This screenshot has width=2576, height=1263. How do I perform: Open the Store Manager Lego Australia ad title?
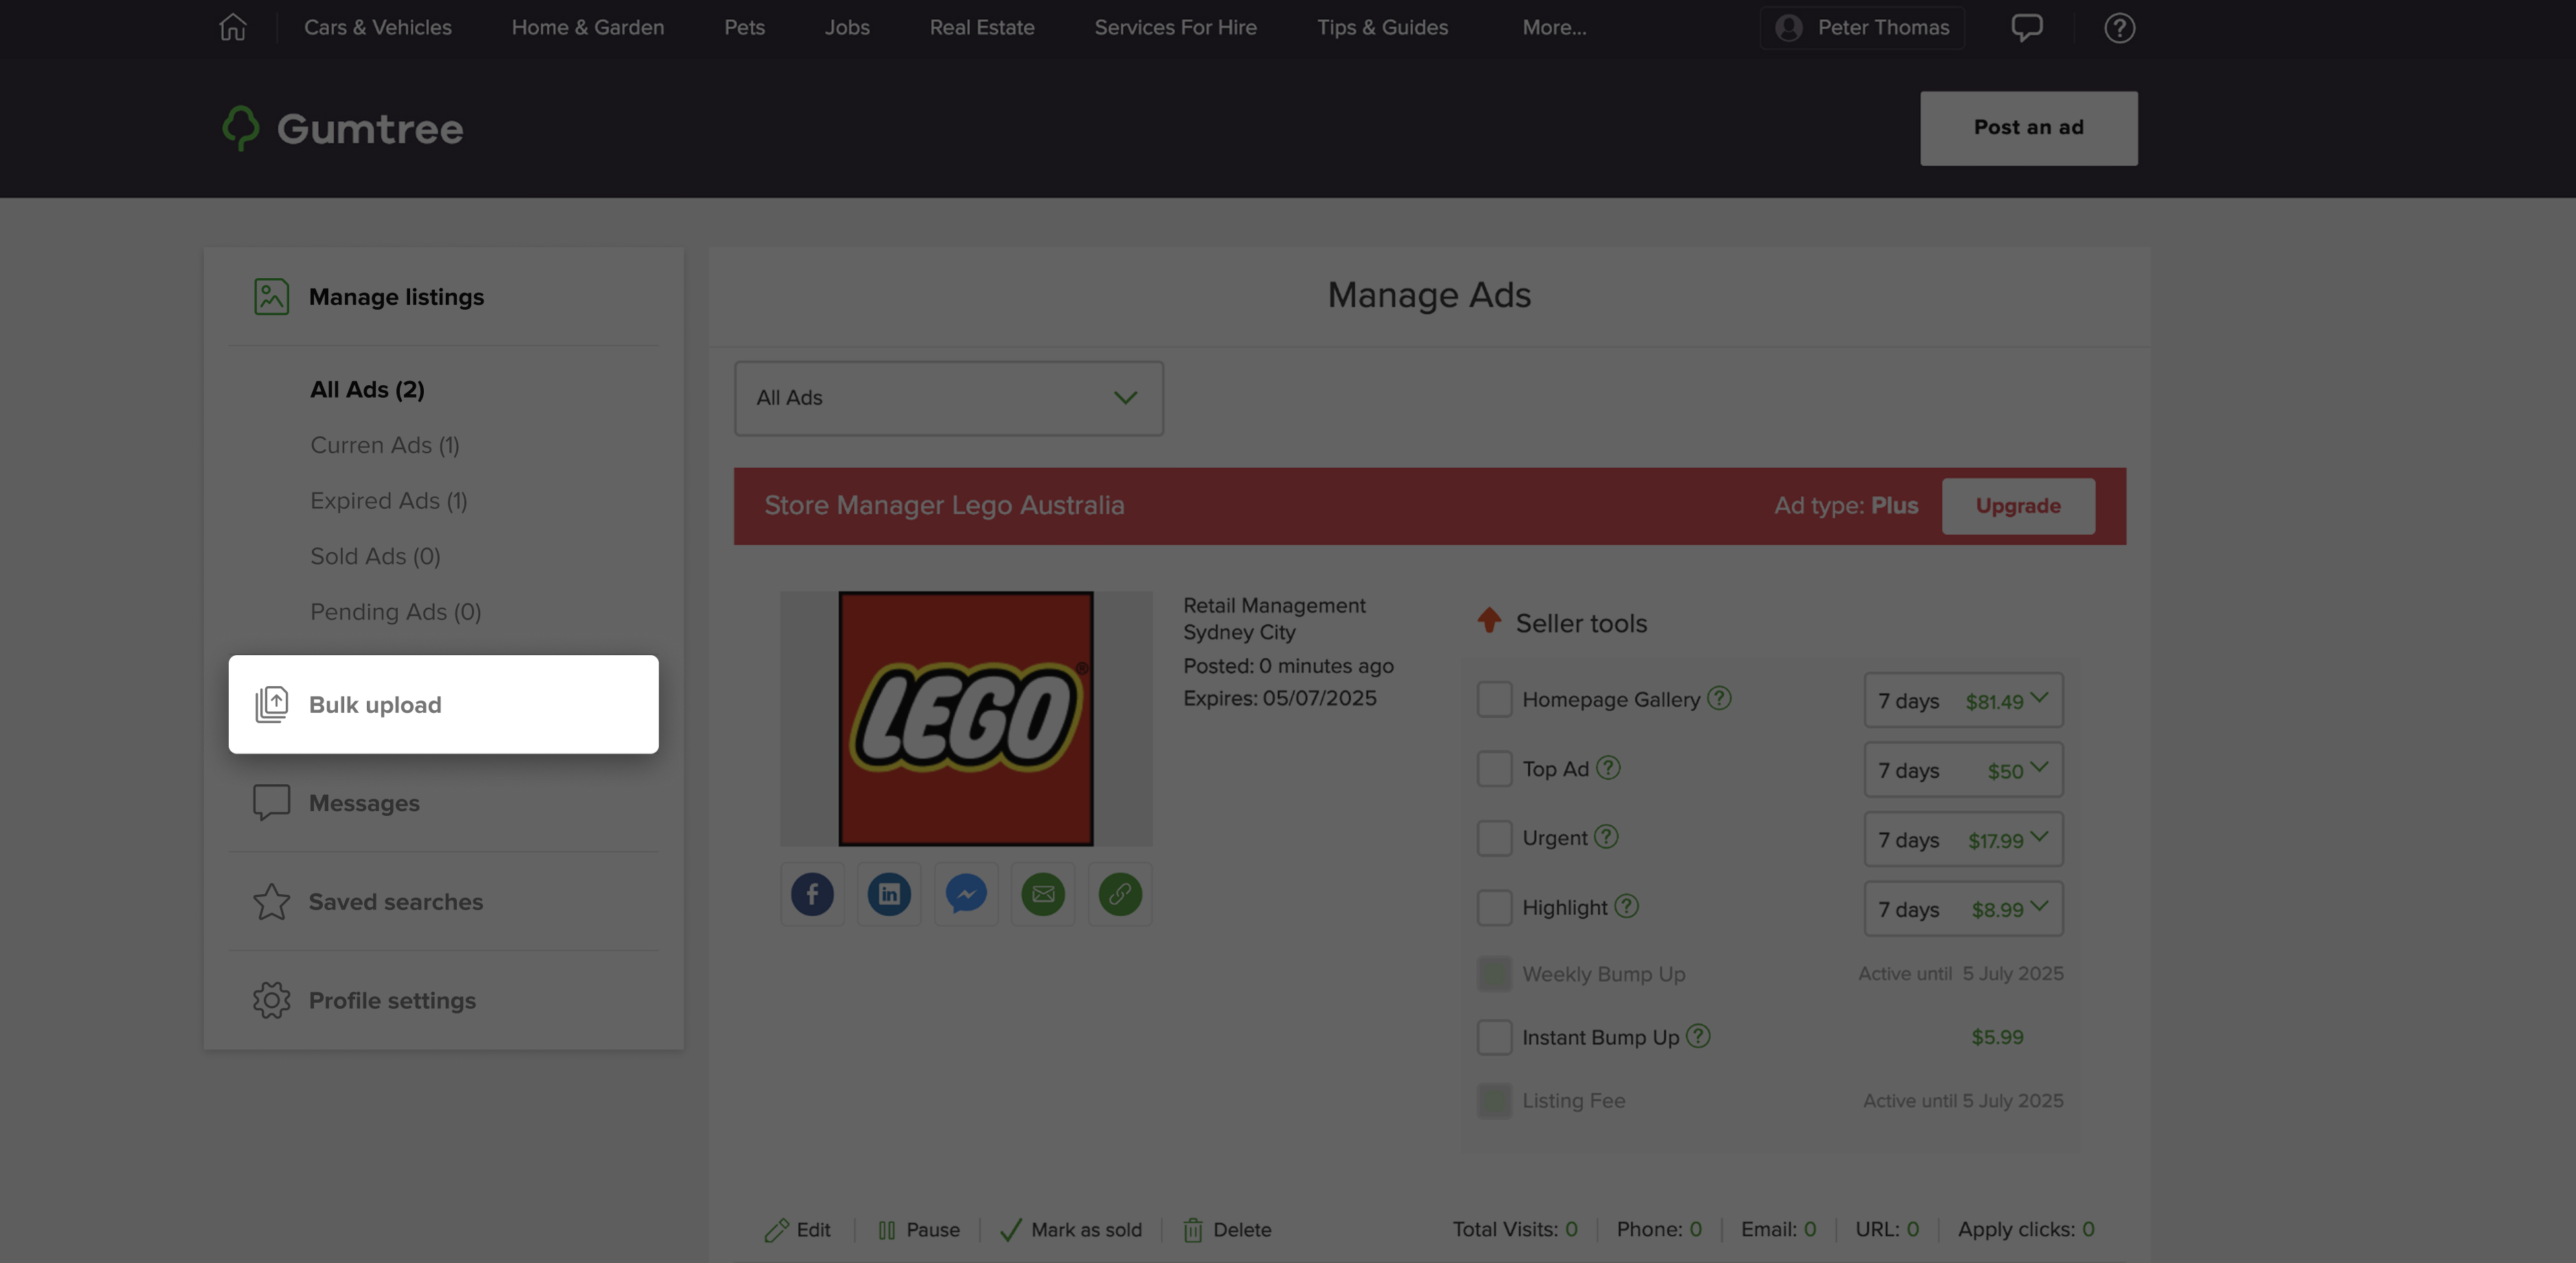click(x=944, y=505)
